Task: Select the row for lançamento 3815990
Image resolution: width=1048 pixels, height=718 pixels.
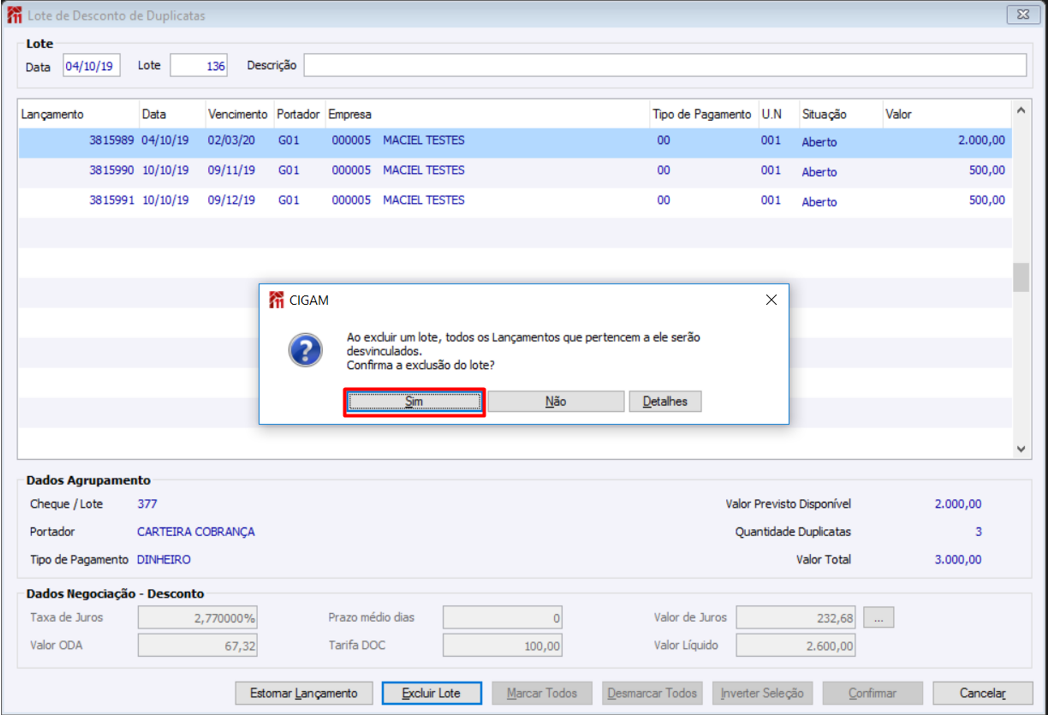Action: pyautogui.click(x=515, y=171)
